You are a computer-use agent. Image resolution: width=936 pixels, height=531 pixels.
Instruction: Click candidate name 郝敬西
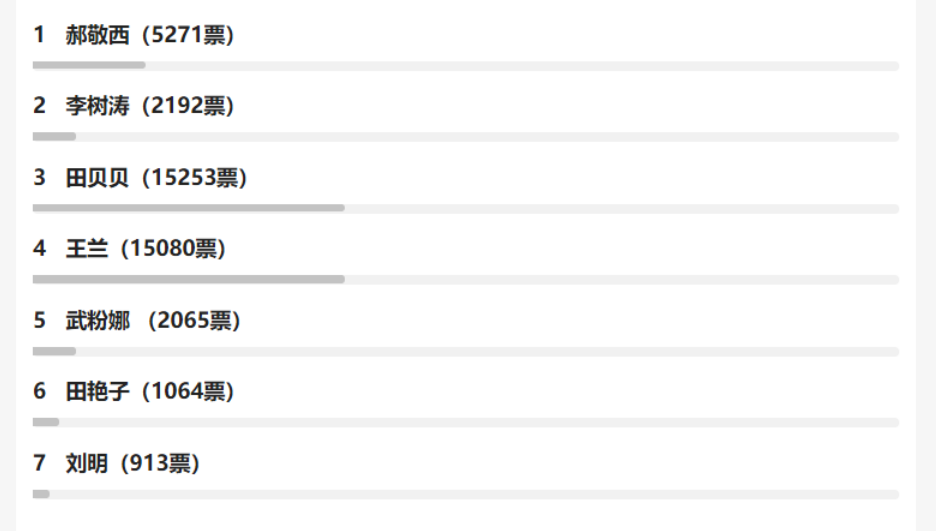pos(98,36)
